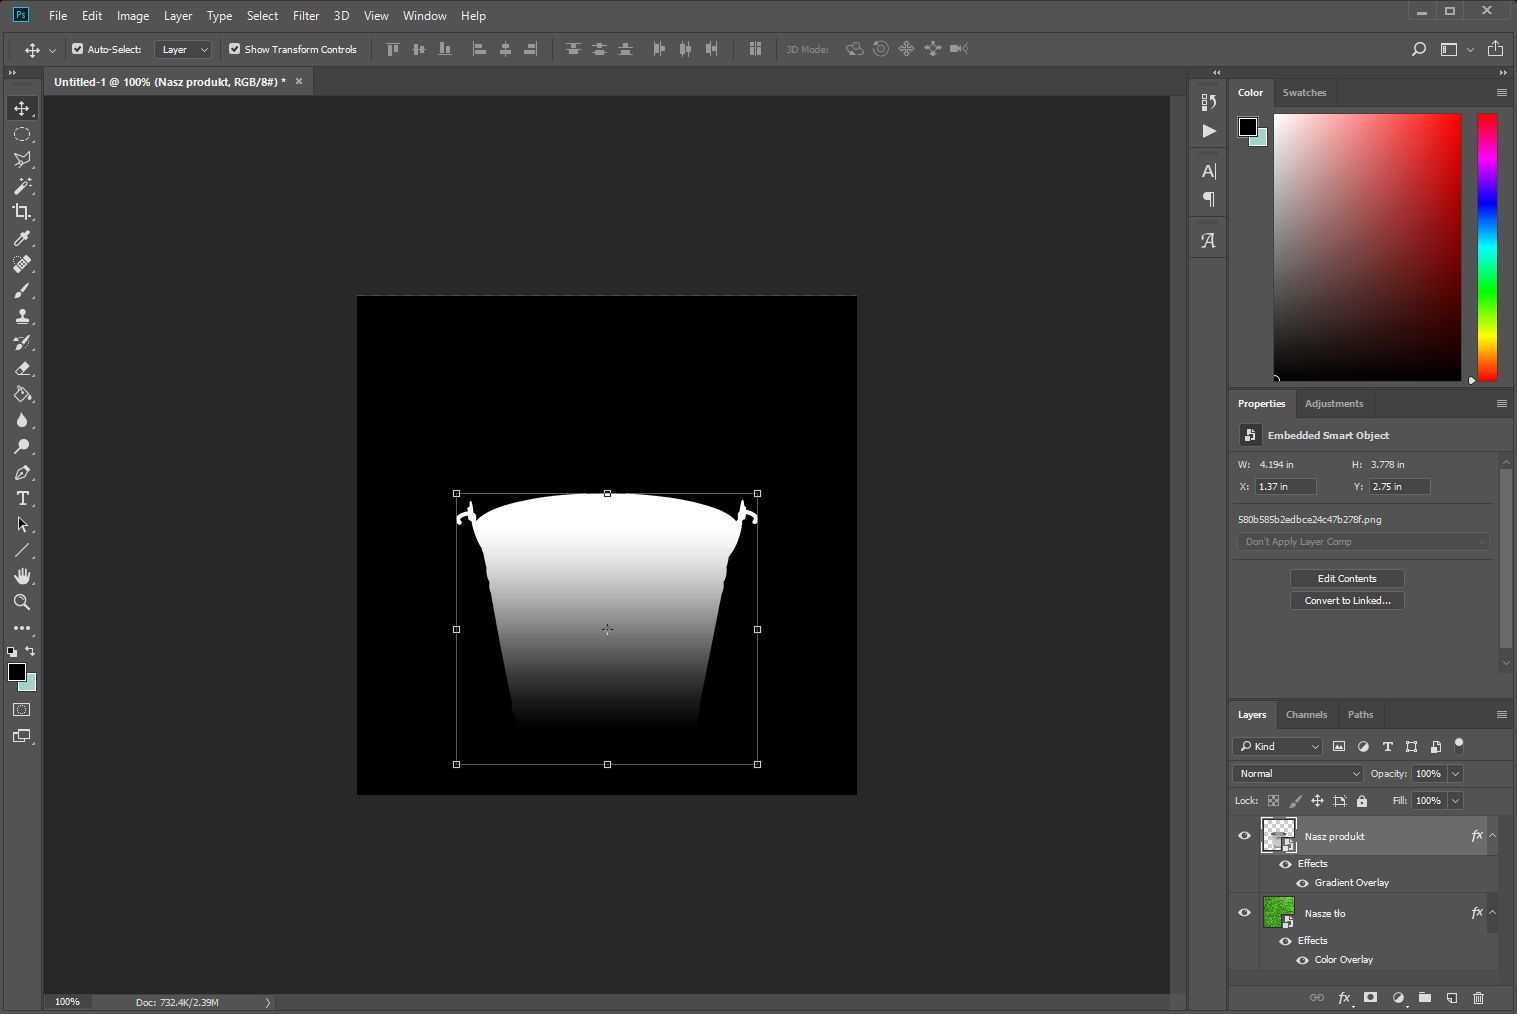
Task: Hide the Gradient Overlay effect
Action: pyautogui.click(x=1302, y=883)
